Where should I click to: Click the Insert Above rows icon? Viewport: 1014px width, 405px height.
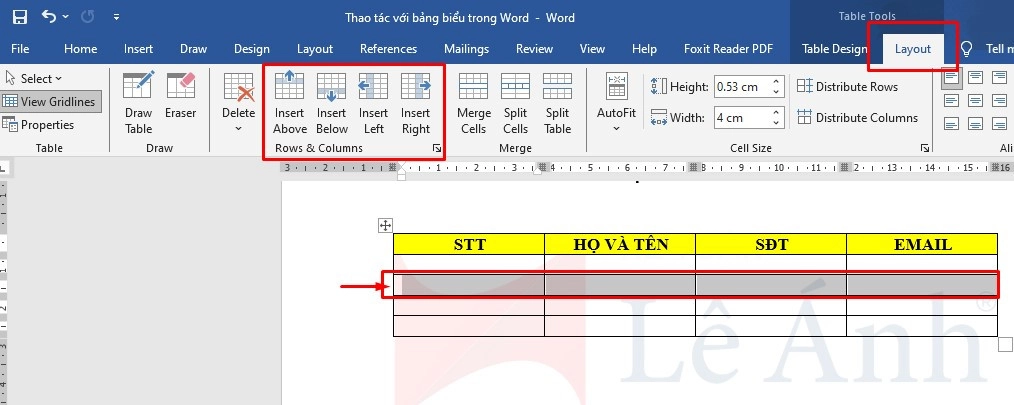click(x=290, y=103)
